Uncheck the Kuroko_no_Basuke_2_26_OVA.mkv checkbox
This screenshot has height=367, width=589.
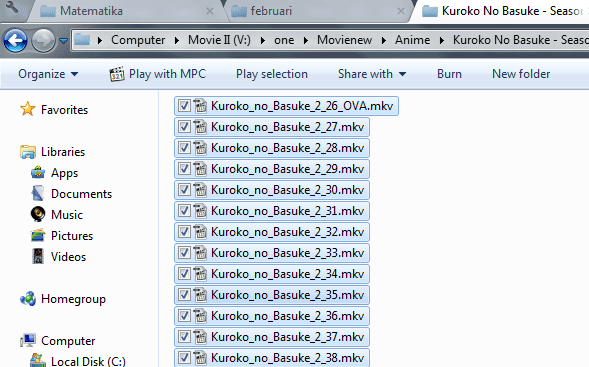184,106
